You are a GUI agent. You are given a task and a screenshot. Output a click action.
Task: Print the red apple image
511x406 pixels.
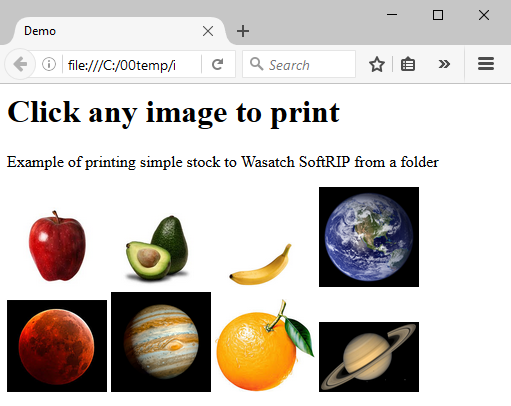coord(57,245)
